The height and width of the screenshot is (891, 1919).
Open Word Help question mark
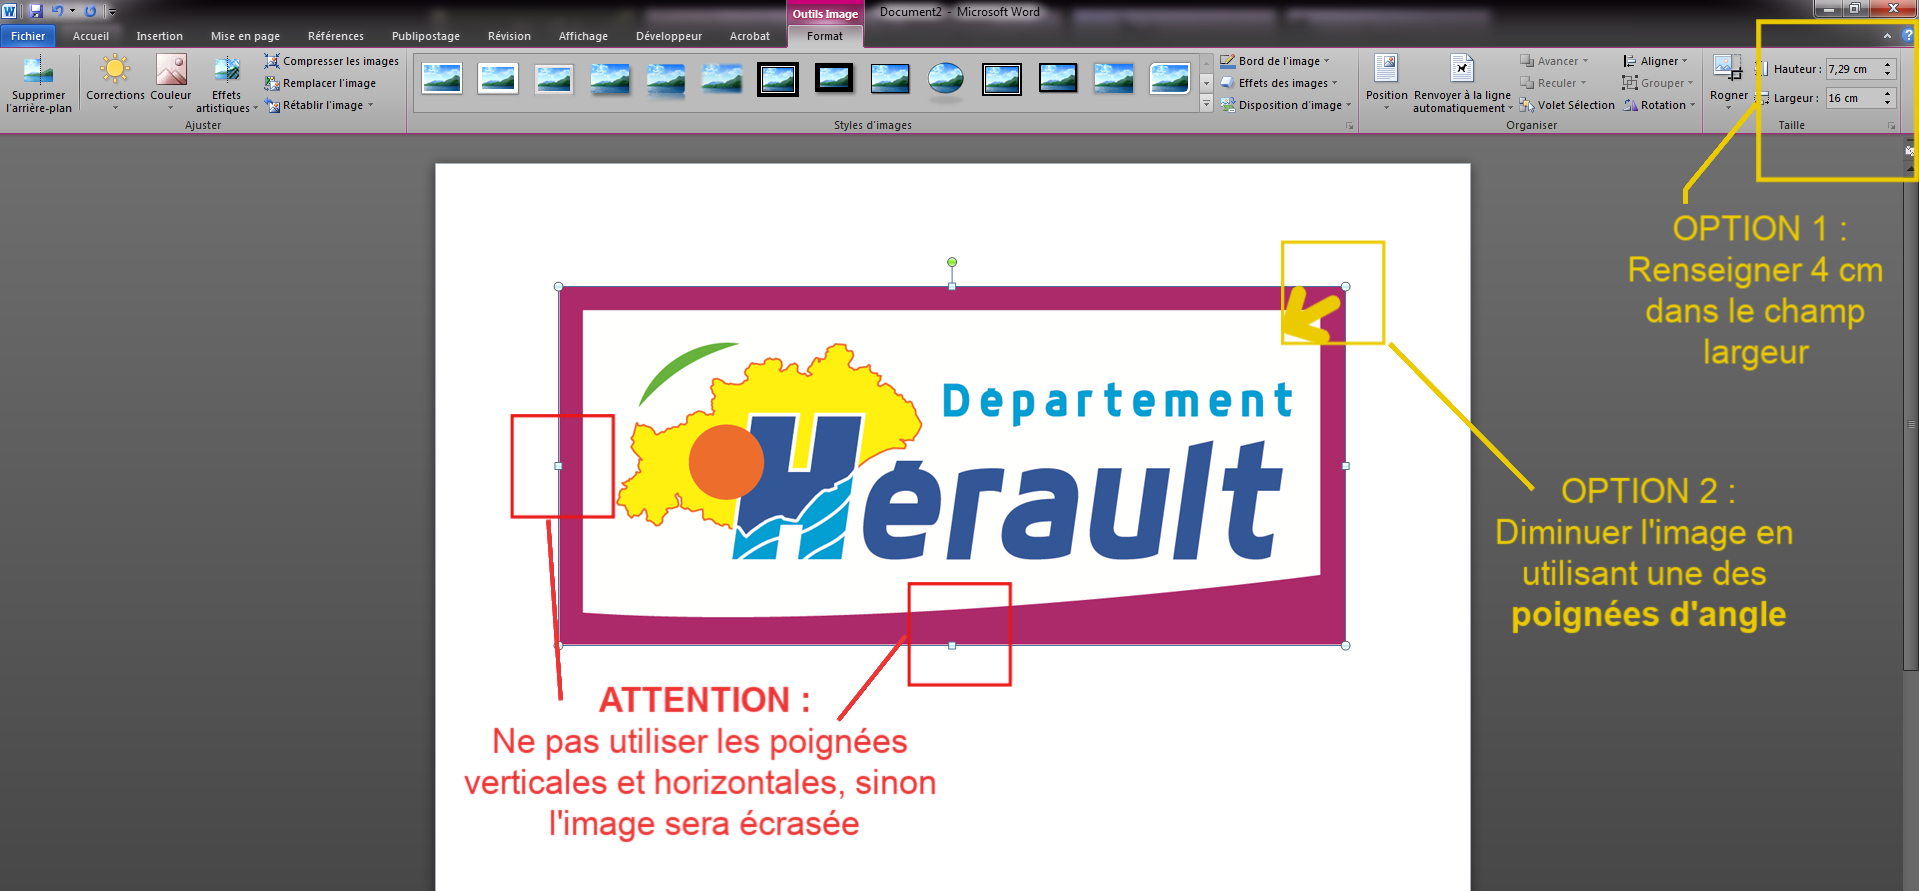point(1908,35)
